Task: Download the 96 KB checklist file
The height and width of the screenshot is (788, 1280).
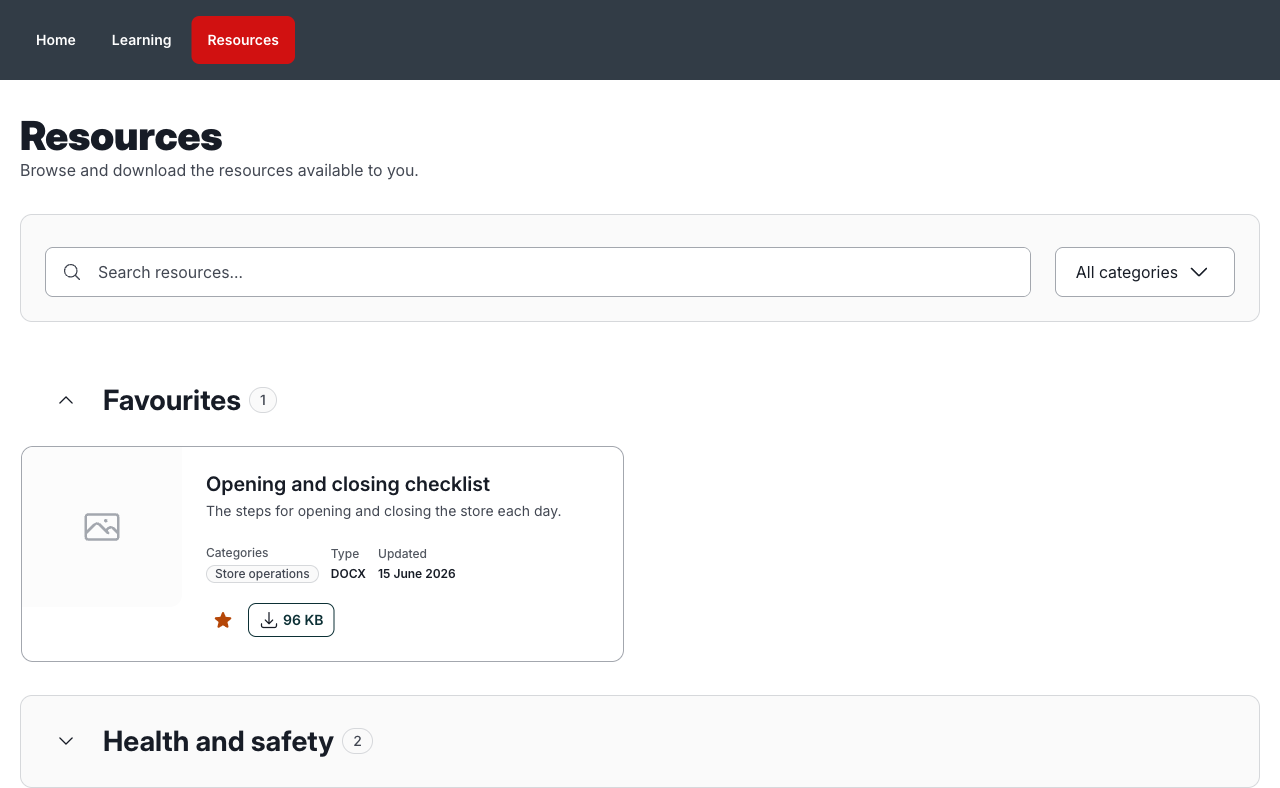Action: pos(291,620)
